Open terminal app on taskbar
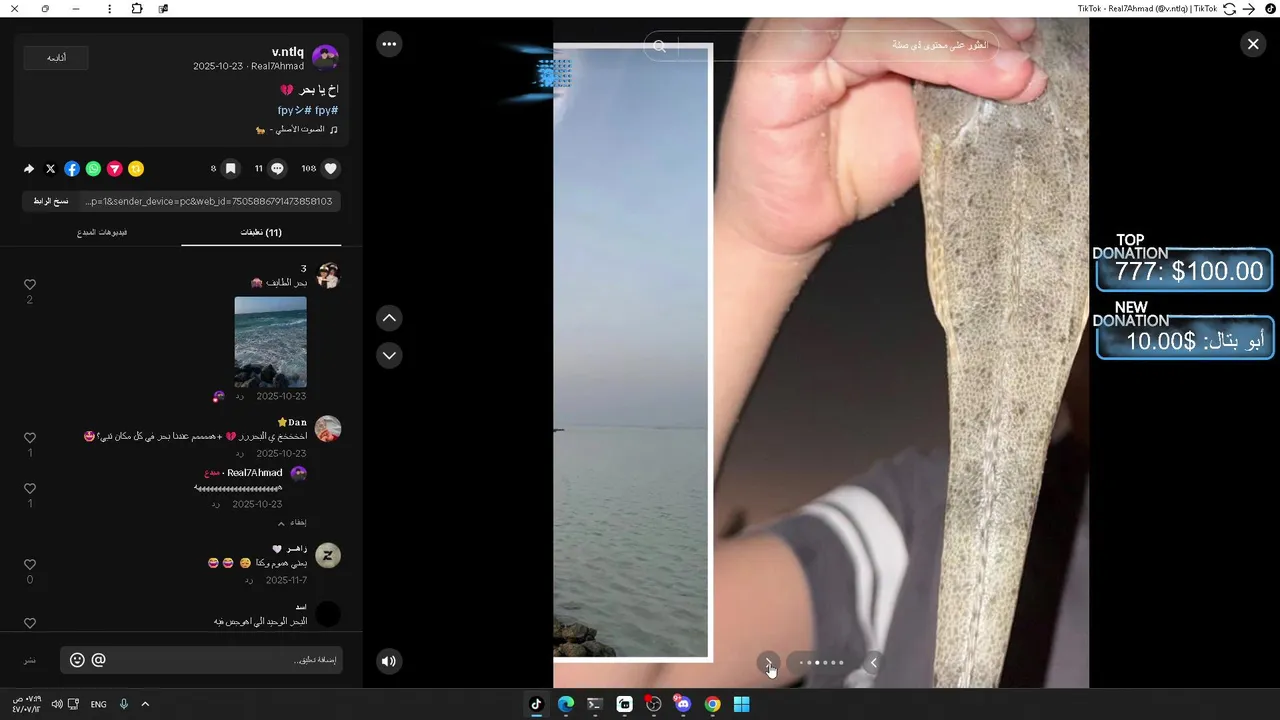Screen dimensions: 1280x720 595,704
